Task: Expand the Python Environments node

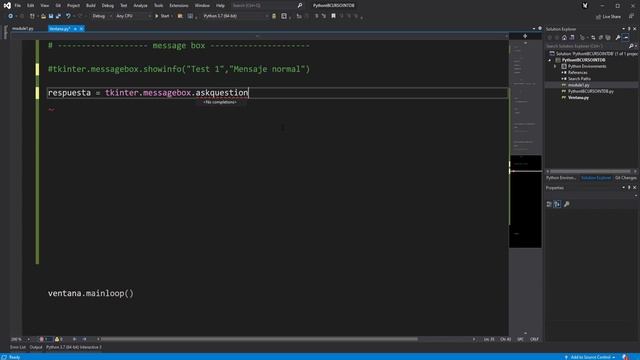Action: click(555, 66)
